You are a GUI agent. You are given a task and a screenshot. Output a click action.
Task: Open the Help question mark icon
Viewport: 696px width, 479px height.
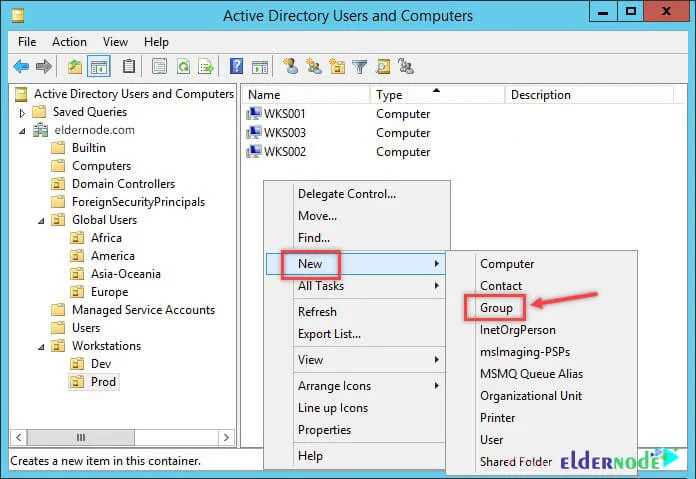tap(236, 67)
